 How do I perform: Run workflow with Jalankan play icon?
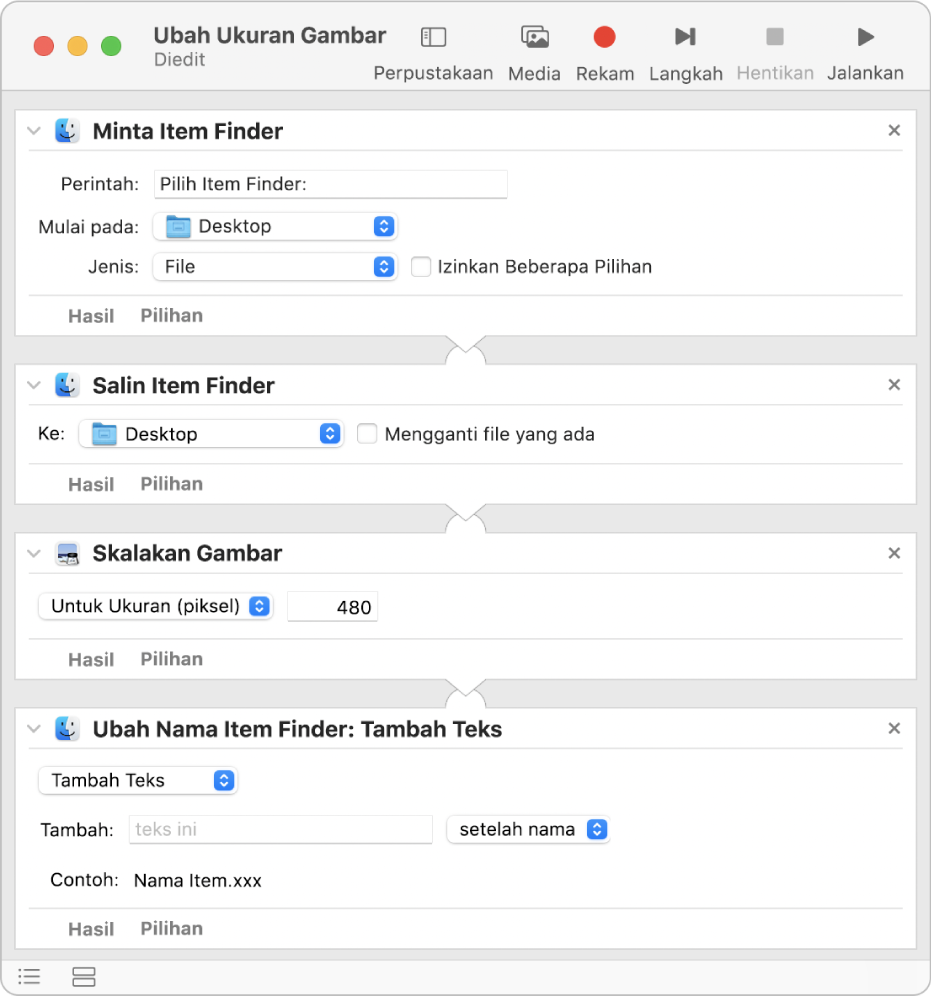point(865,38)
